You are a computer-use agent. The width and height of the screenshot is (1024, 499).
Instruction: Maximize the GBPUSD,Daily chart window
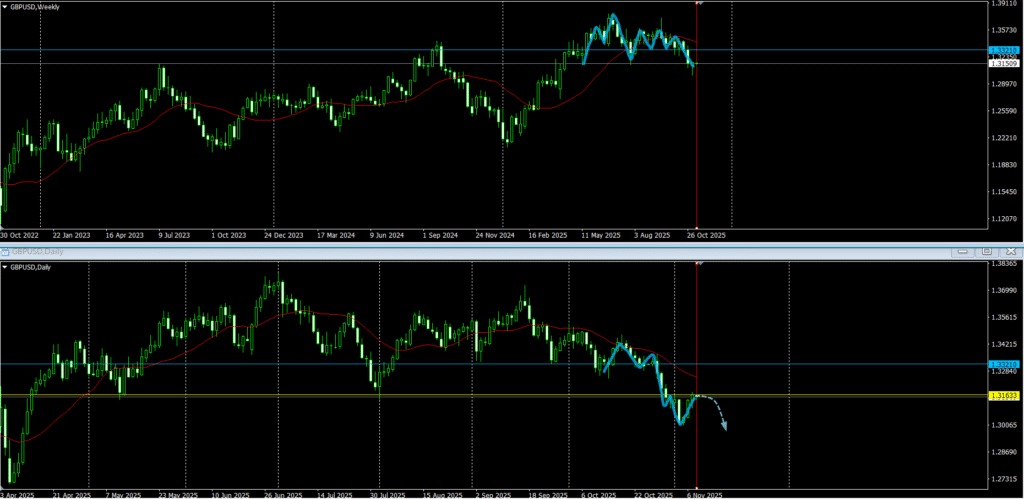click(x=985, y=252)
